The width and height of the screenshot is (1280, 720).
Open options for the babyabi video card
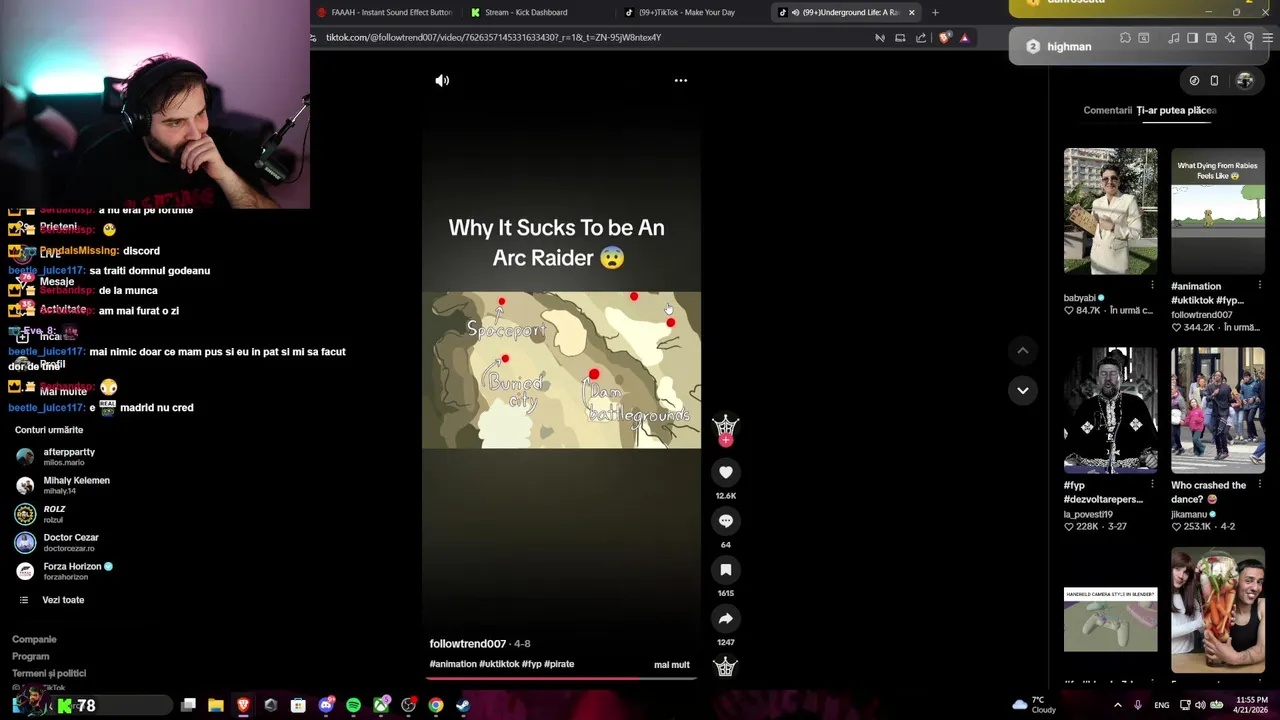pos(1152,285)
